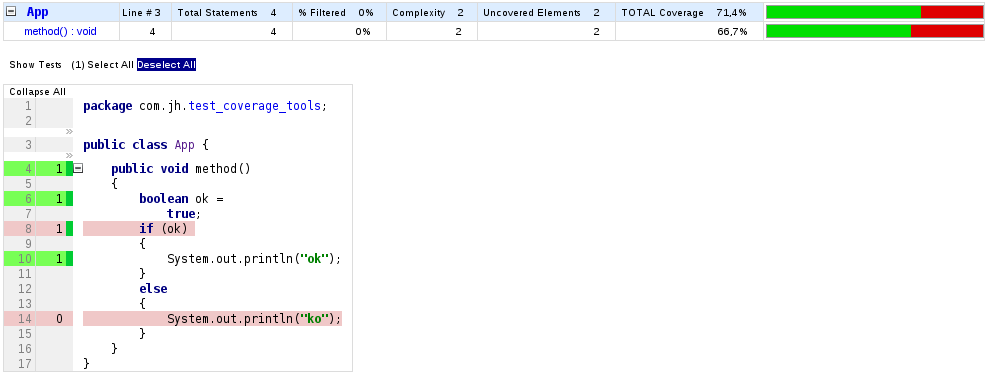Screen dimensions: 989x377
Task: Open the method() : void link
Action: coord(60,31)
